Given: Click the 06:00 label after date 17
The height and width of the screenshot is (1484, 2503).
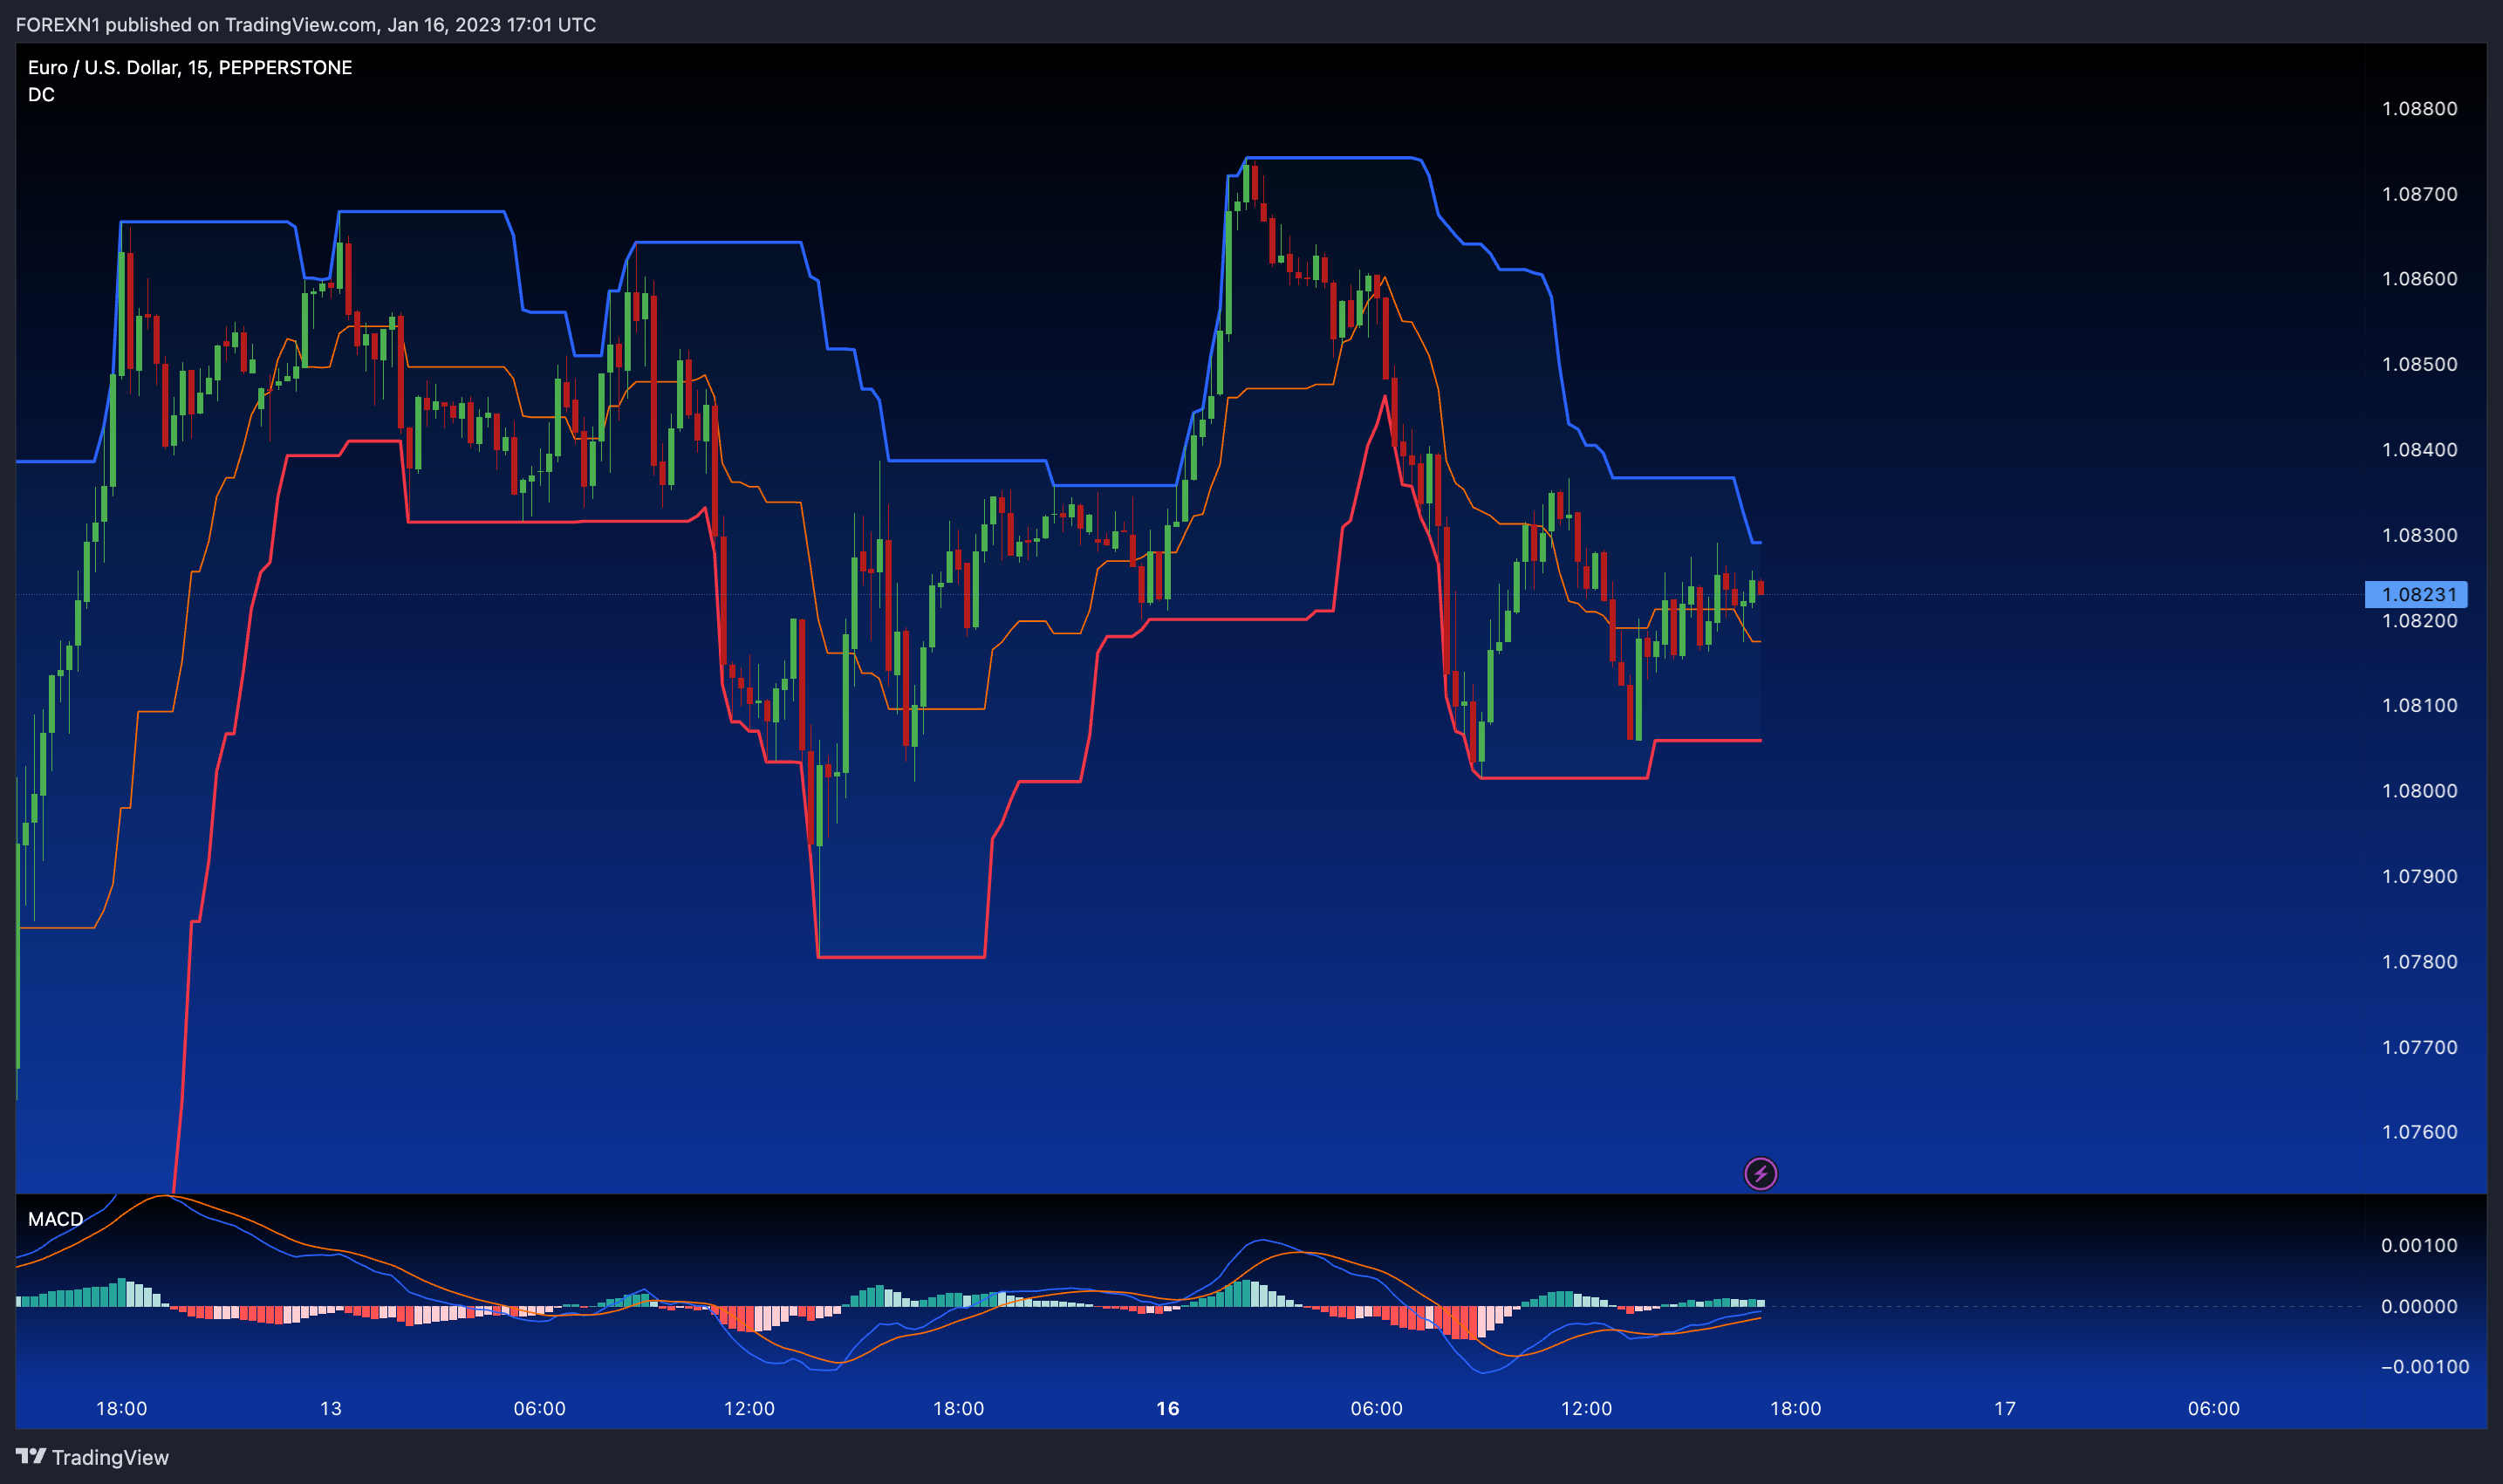Looking at the screenshot, I should coord(2213,1409).
